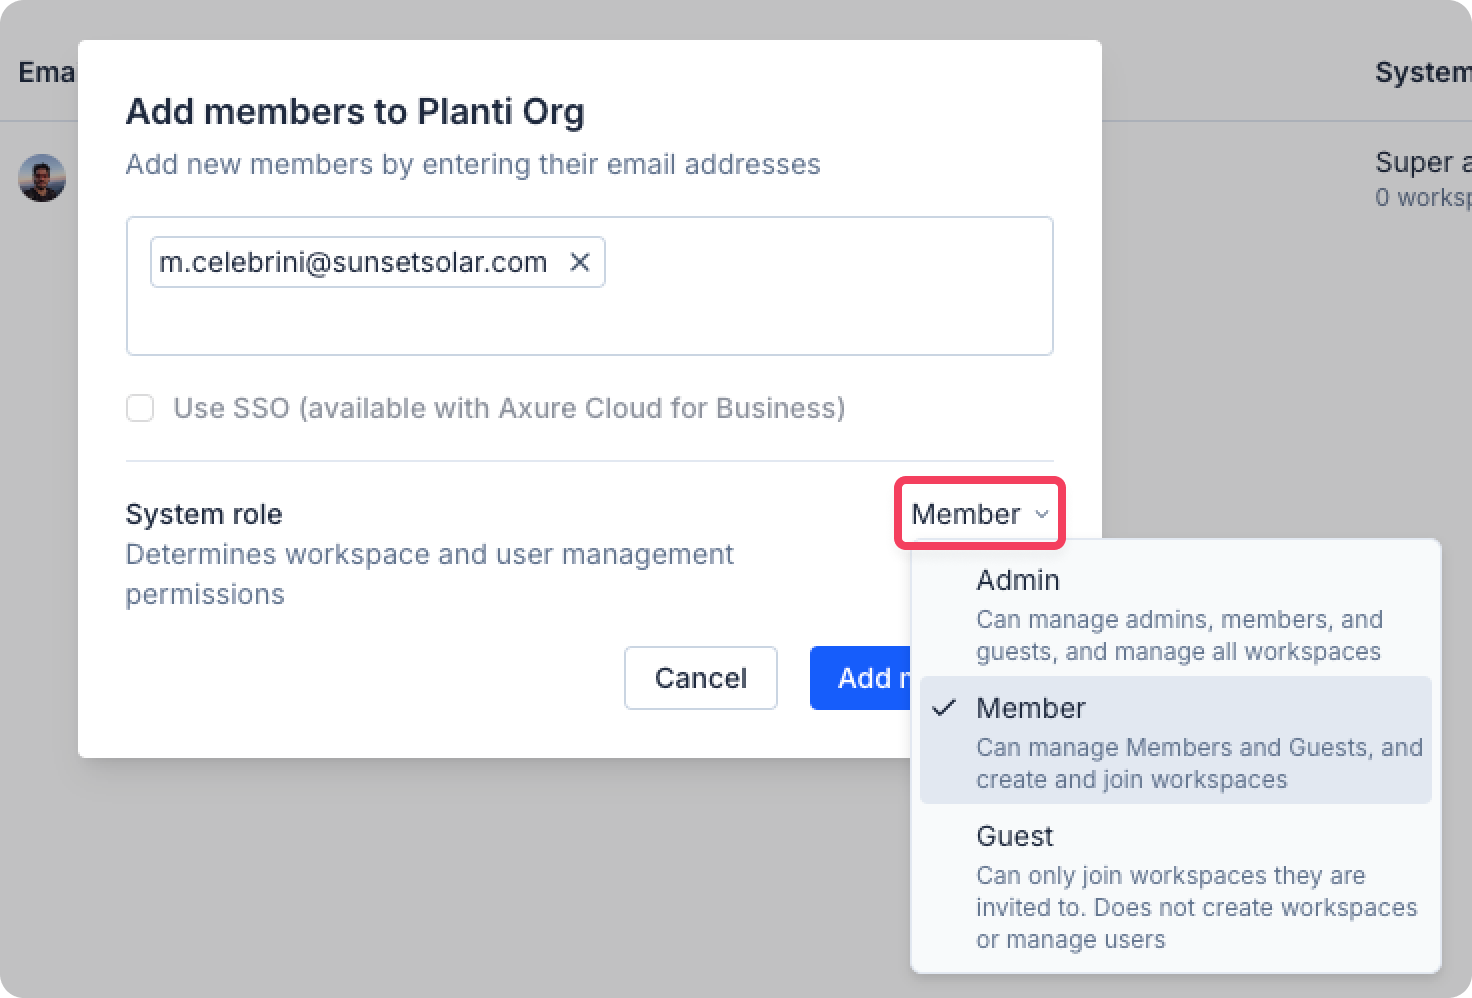Click the Super admin role cell
1472x998 pixels.
(x=1422, y=163)
